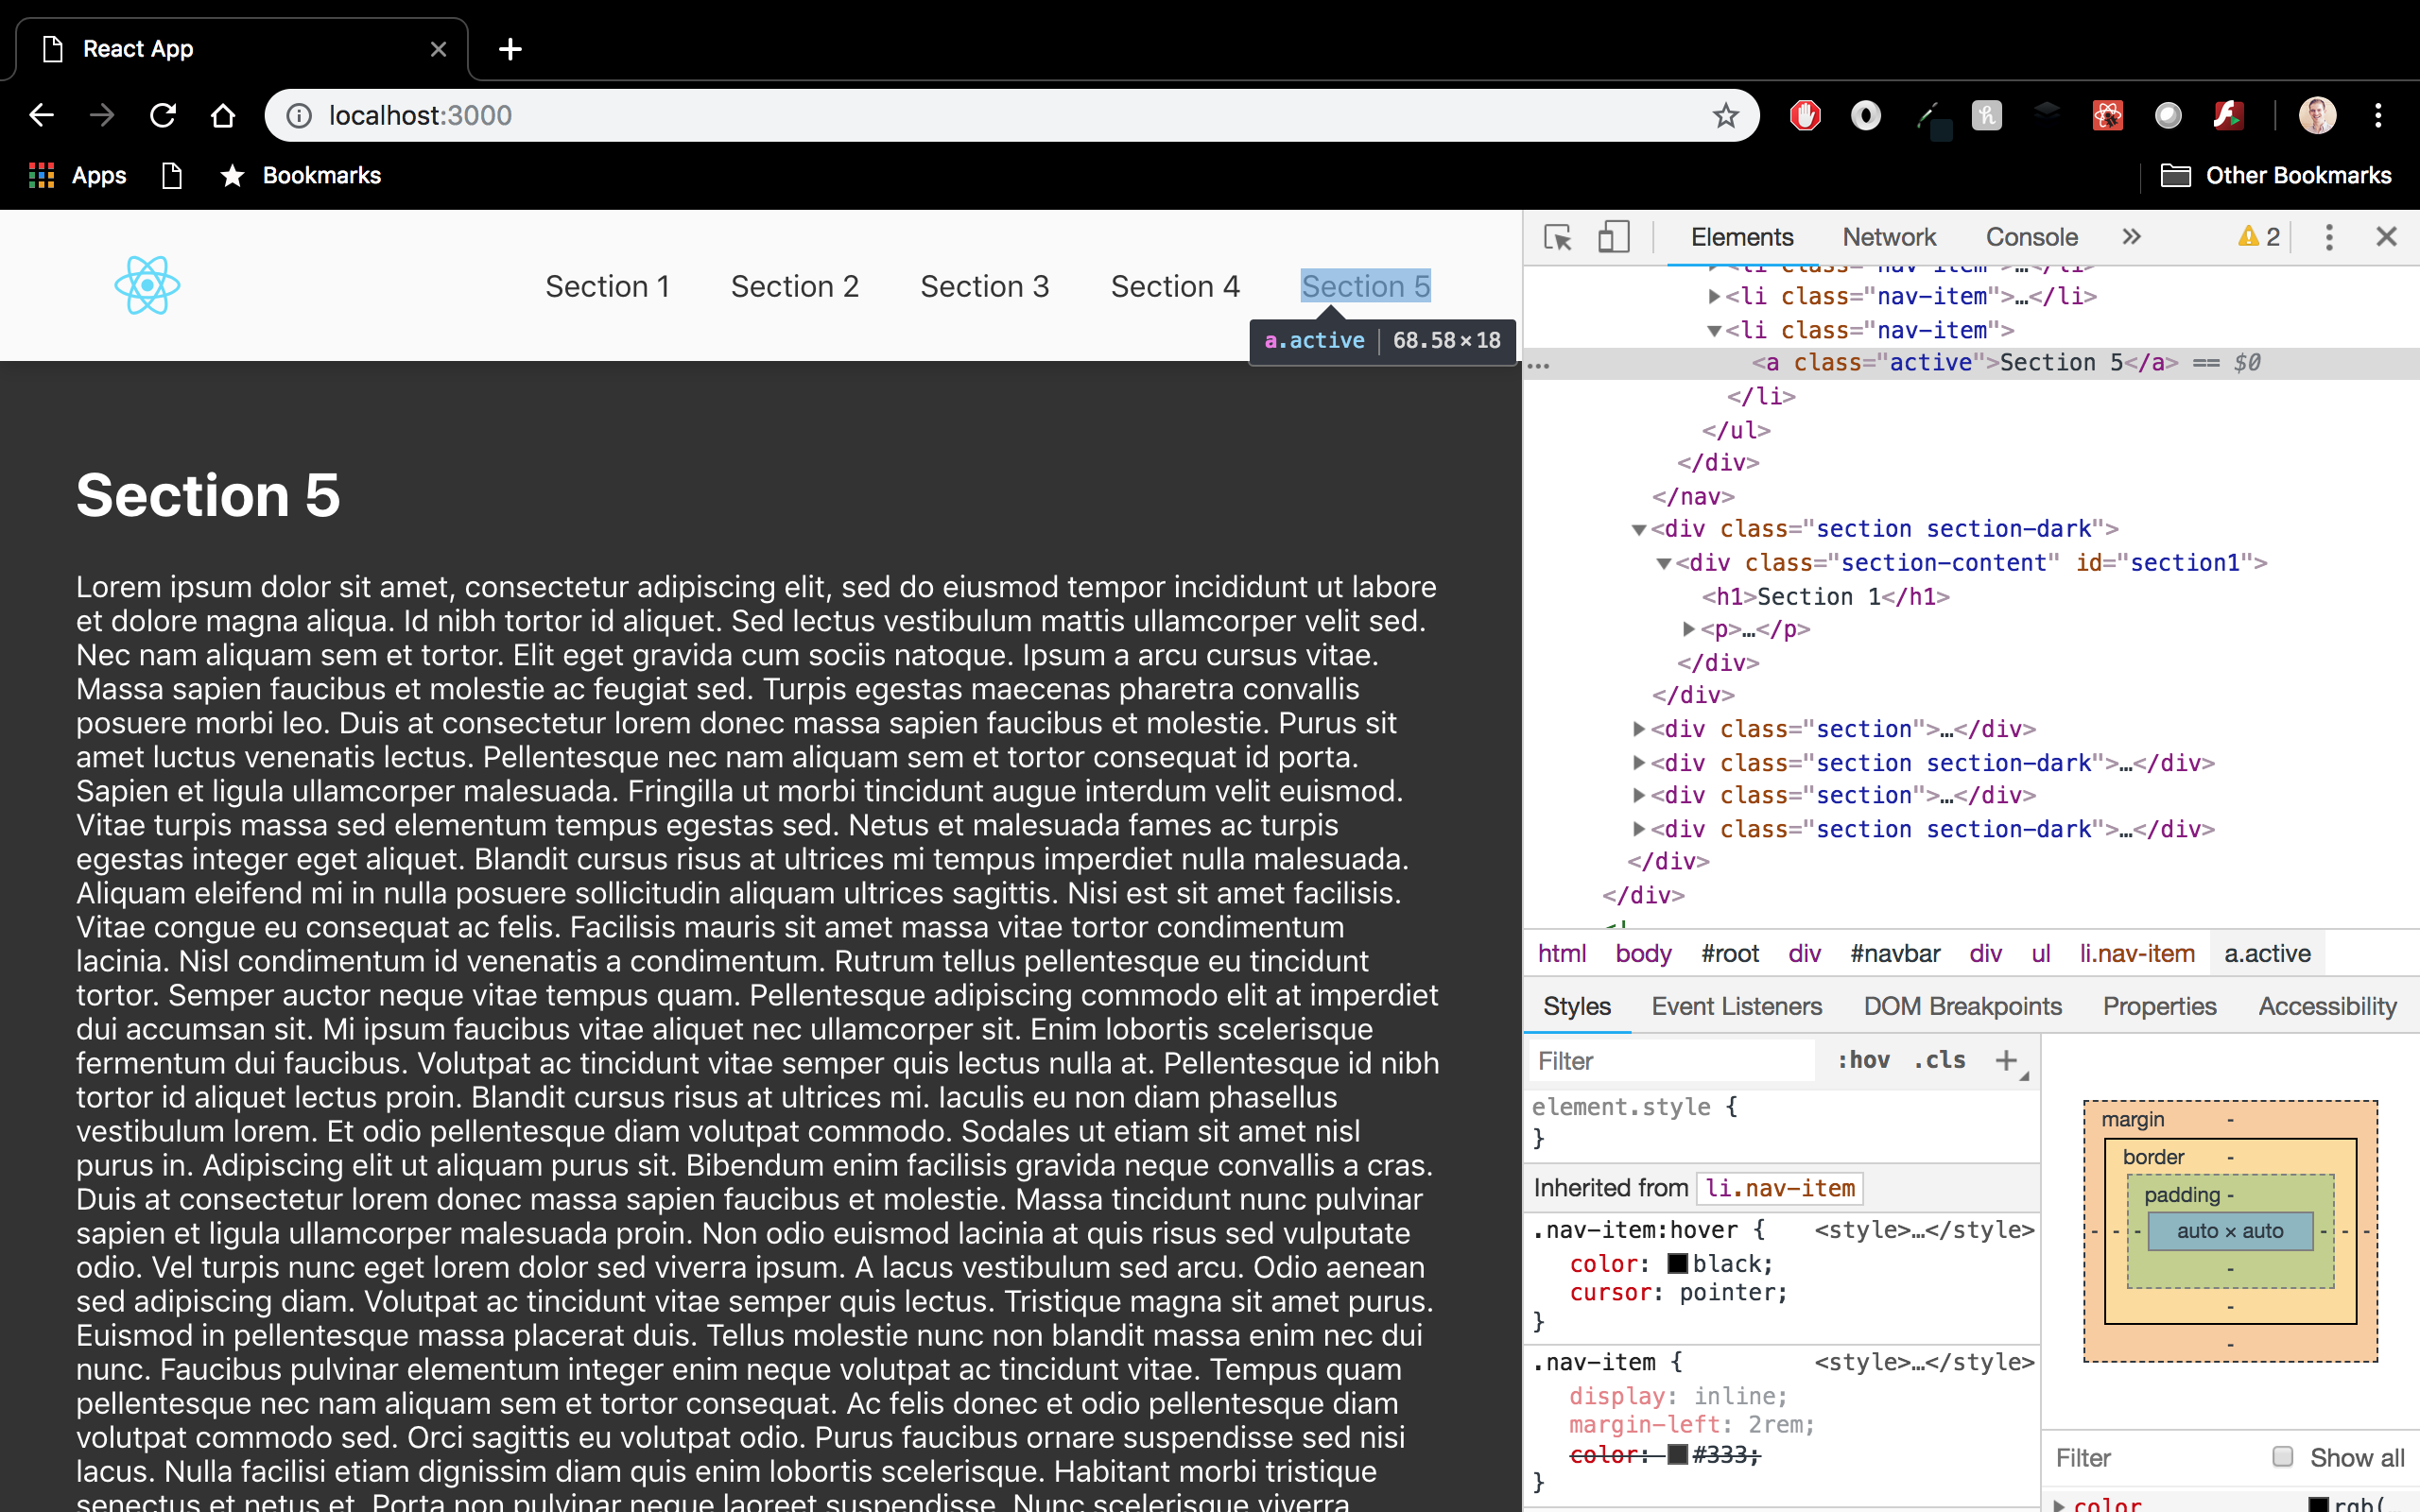The height and width of the screenshot is (1512, 2420).
Task: Switch to the Network tab in DevTools
Action: tap(1889, 235)
